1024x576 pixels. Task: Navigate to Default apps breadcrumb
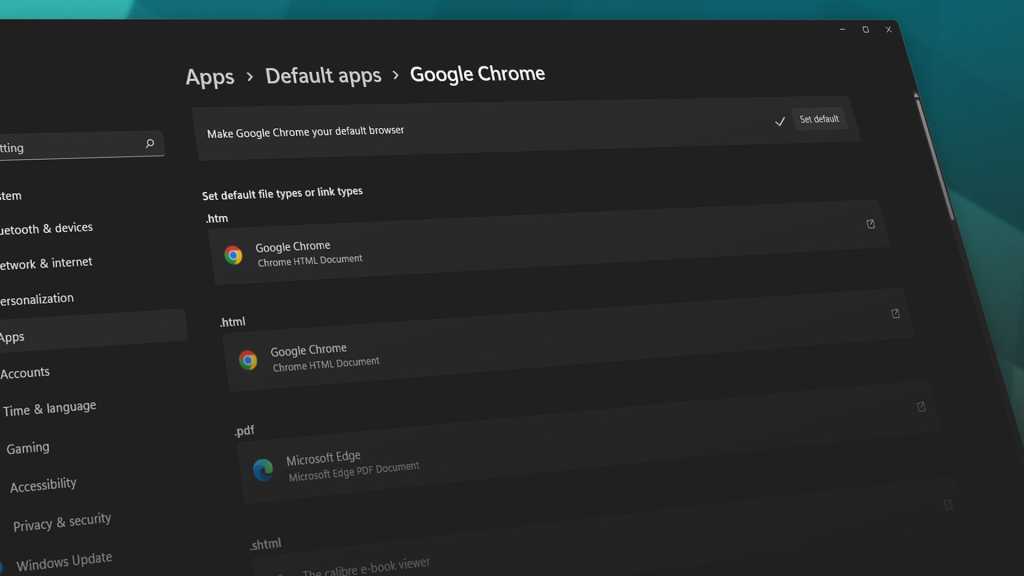tap(323, 76)
